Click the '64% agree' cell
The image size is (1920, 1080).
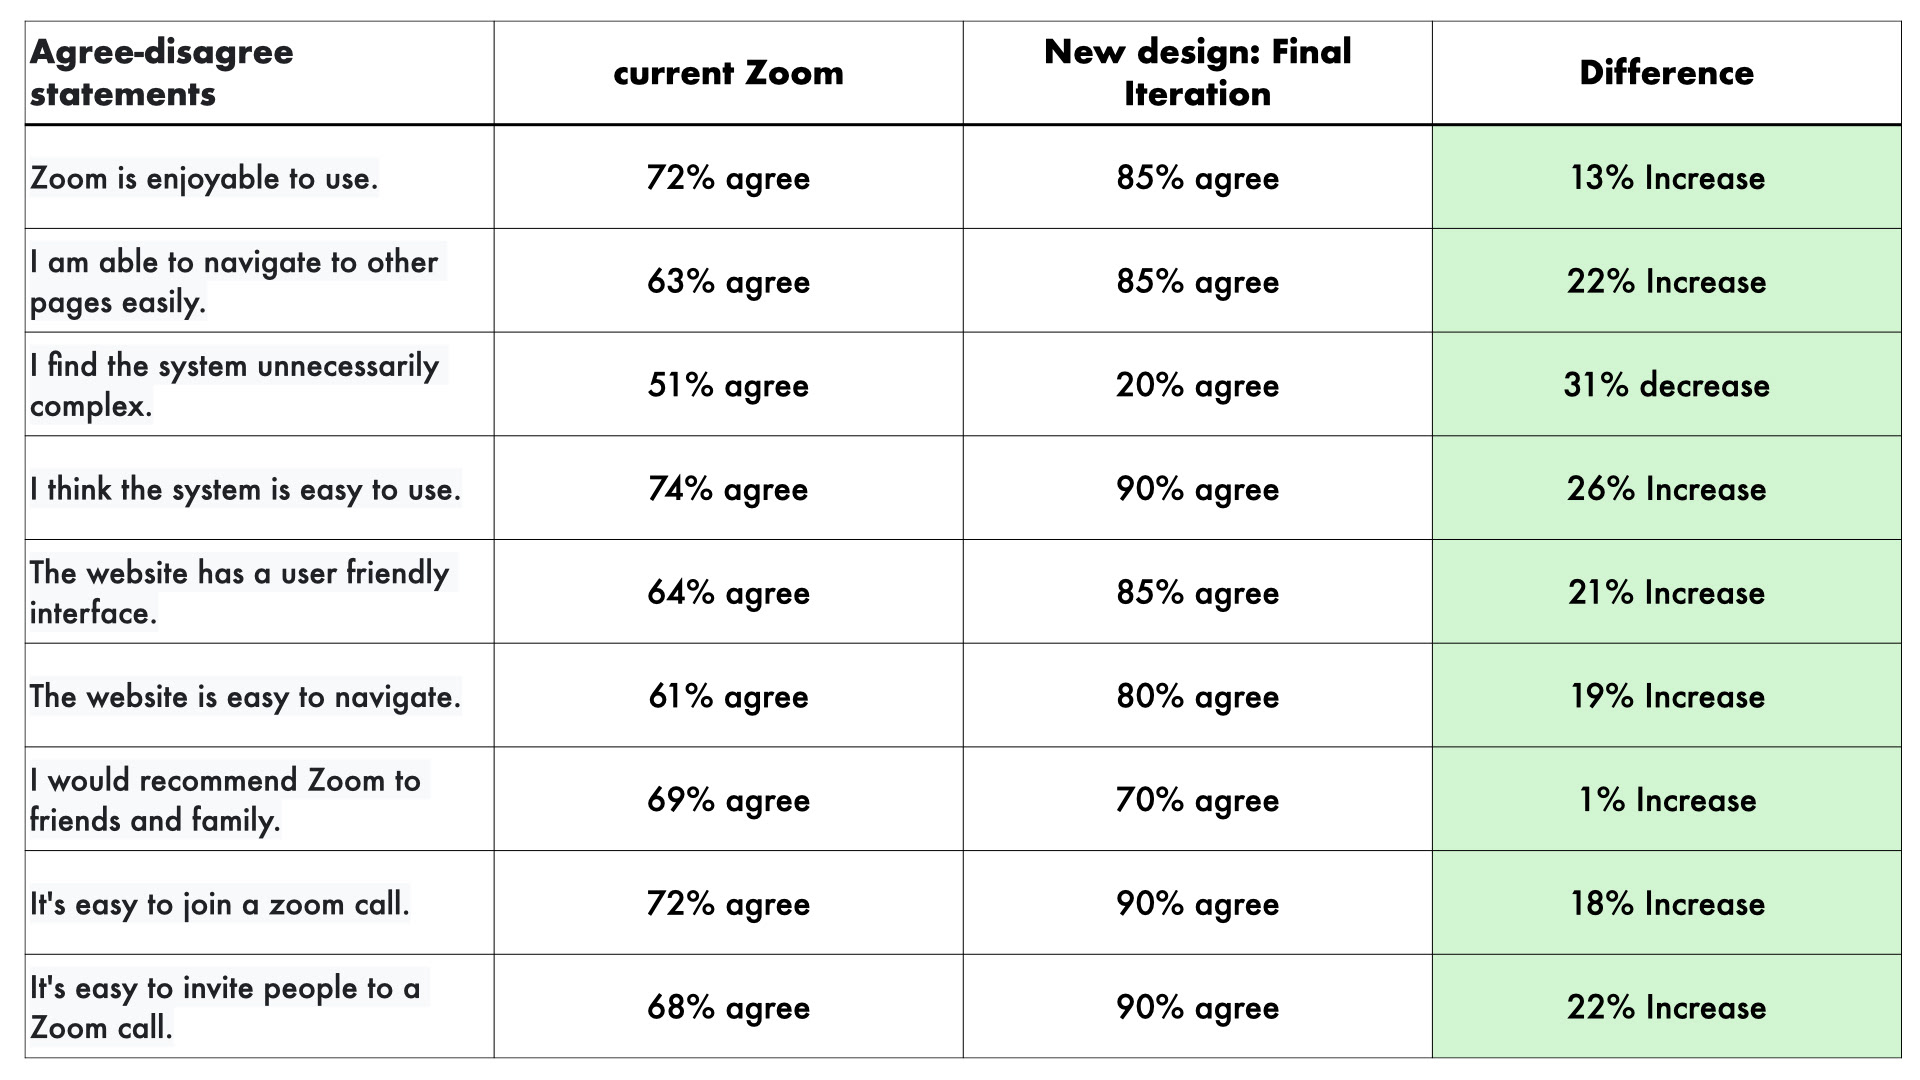click(x=728, y=592)
